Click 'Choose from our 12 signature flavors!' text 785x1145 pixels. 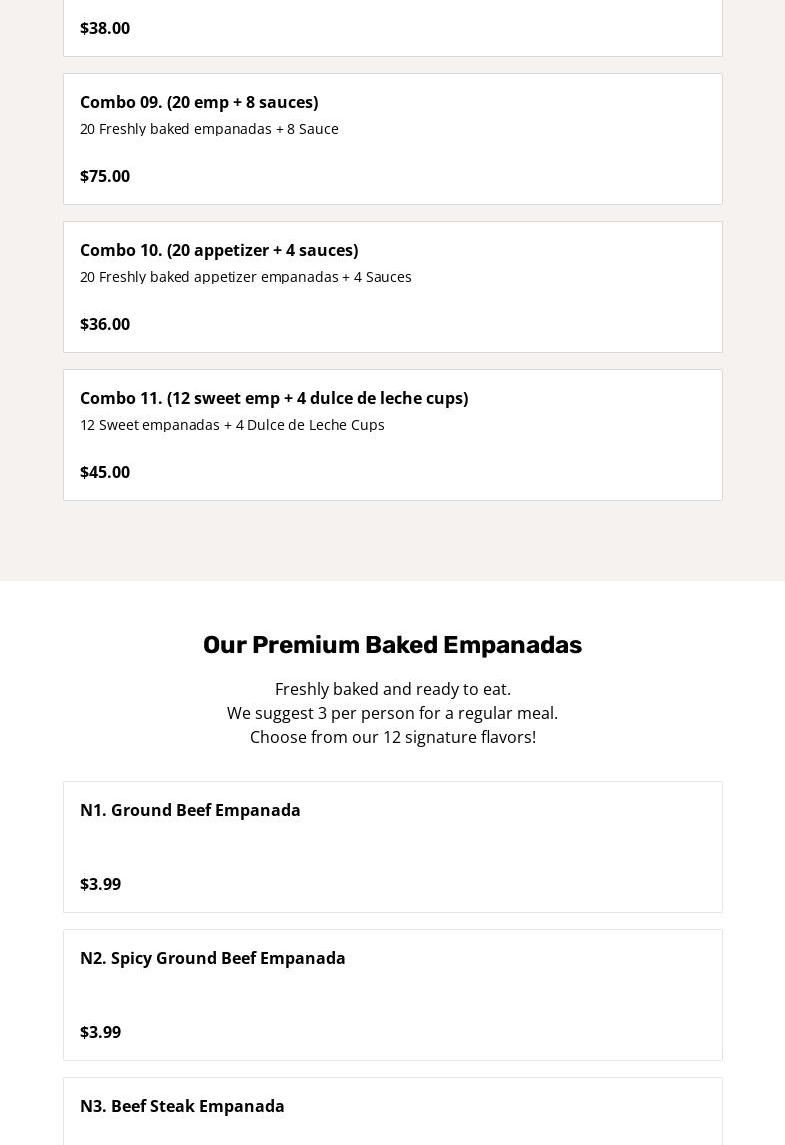[x=392, y=737]
